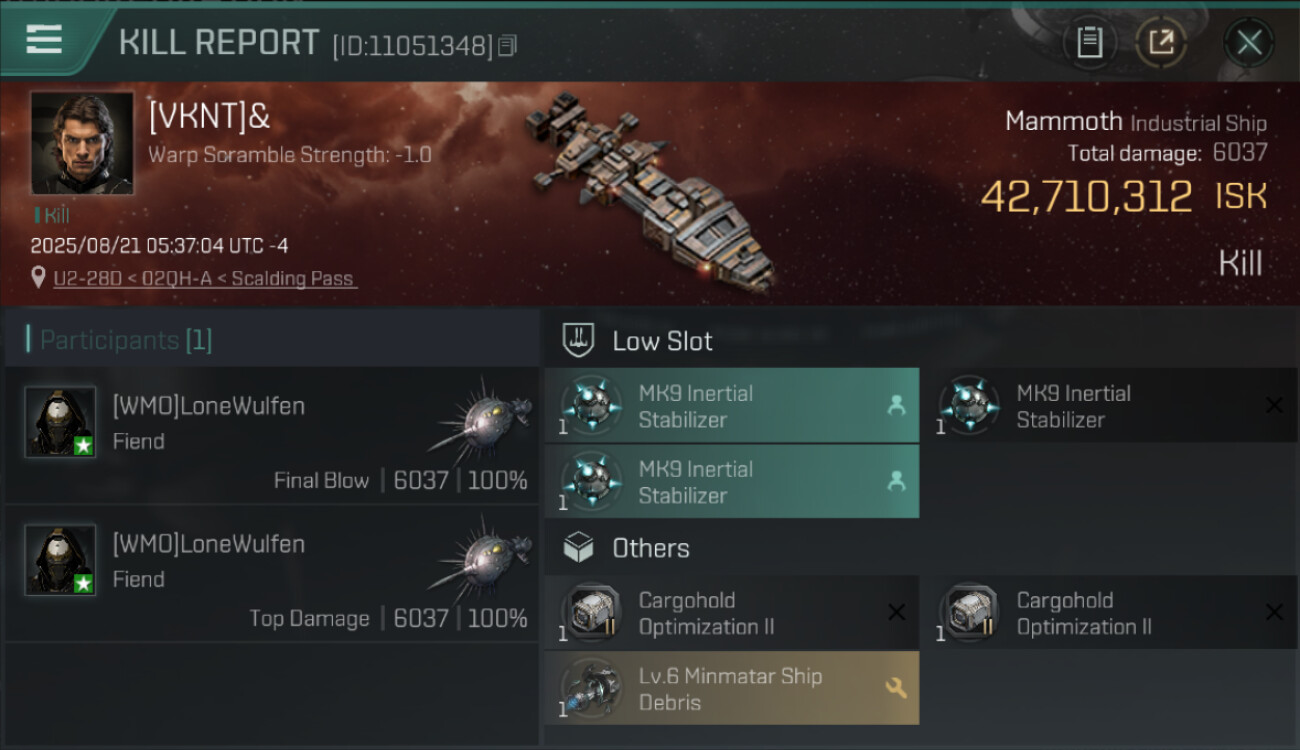Select the Low Slot section header
Image resolution: width=1300 pixels, height=750 pixels.
click(662, 341)
